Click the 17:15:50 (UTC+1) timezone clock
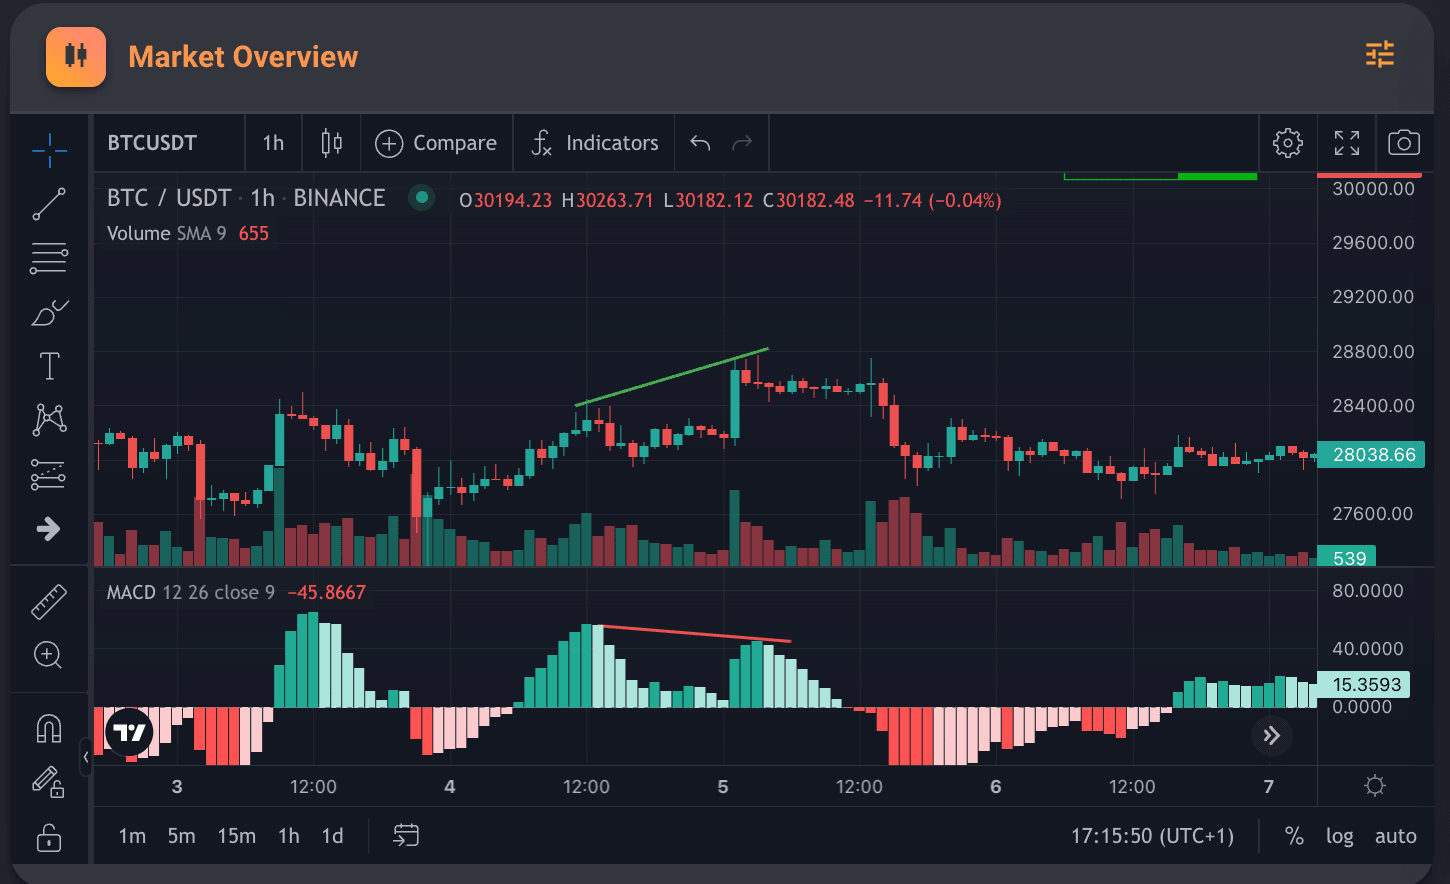 point(1152,836)
